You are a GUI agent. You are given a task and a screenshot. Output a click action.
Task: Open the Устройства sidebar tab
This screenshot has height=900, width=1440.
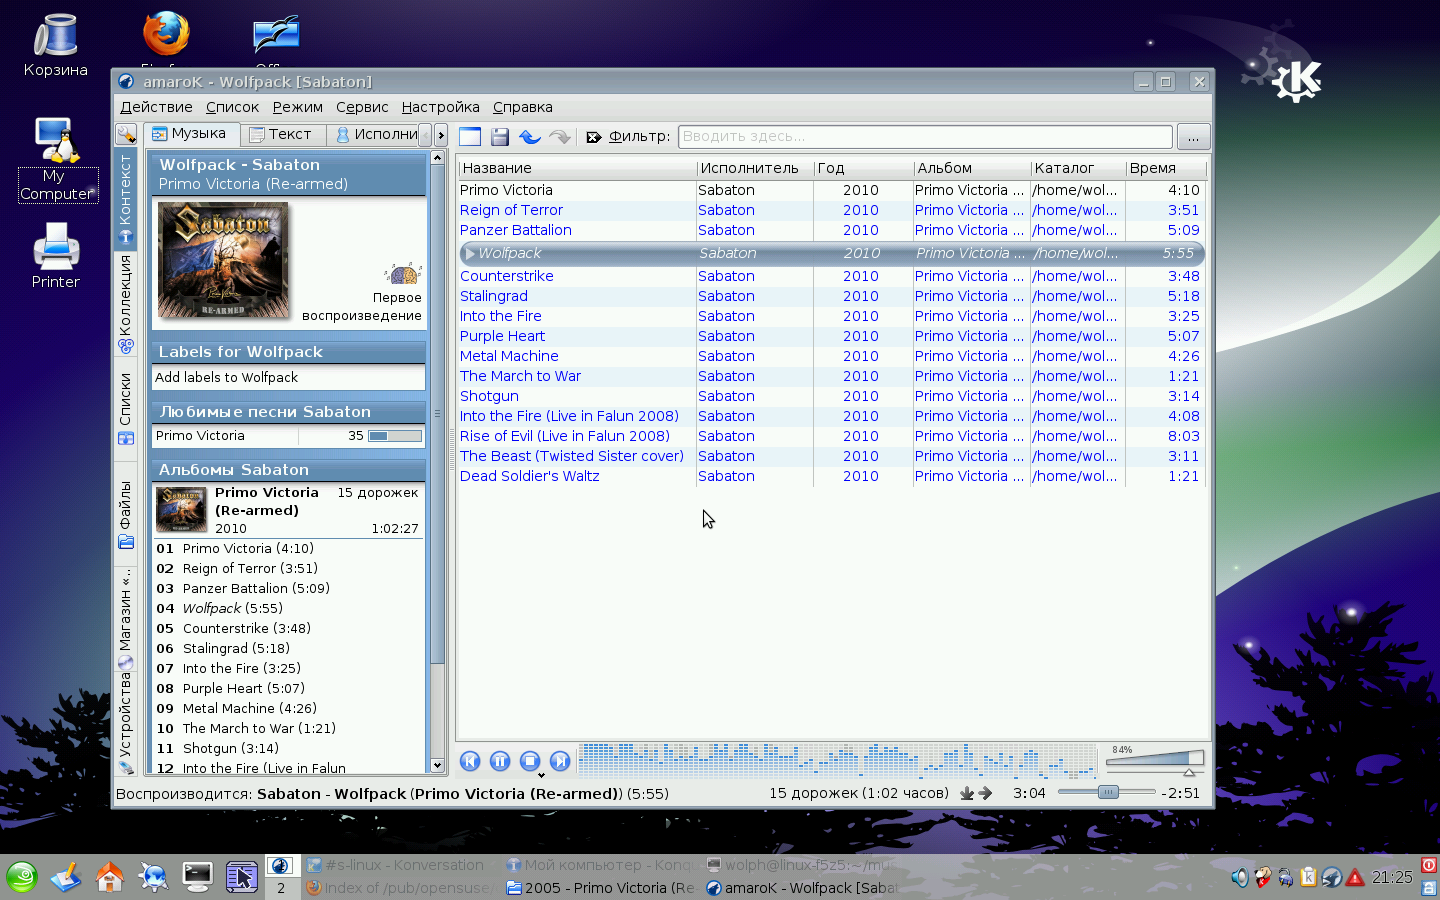(x=126, y=724)
